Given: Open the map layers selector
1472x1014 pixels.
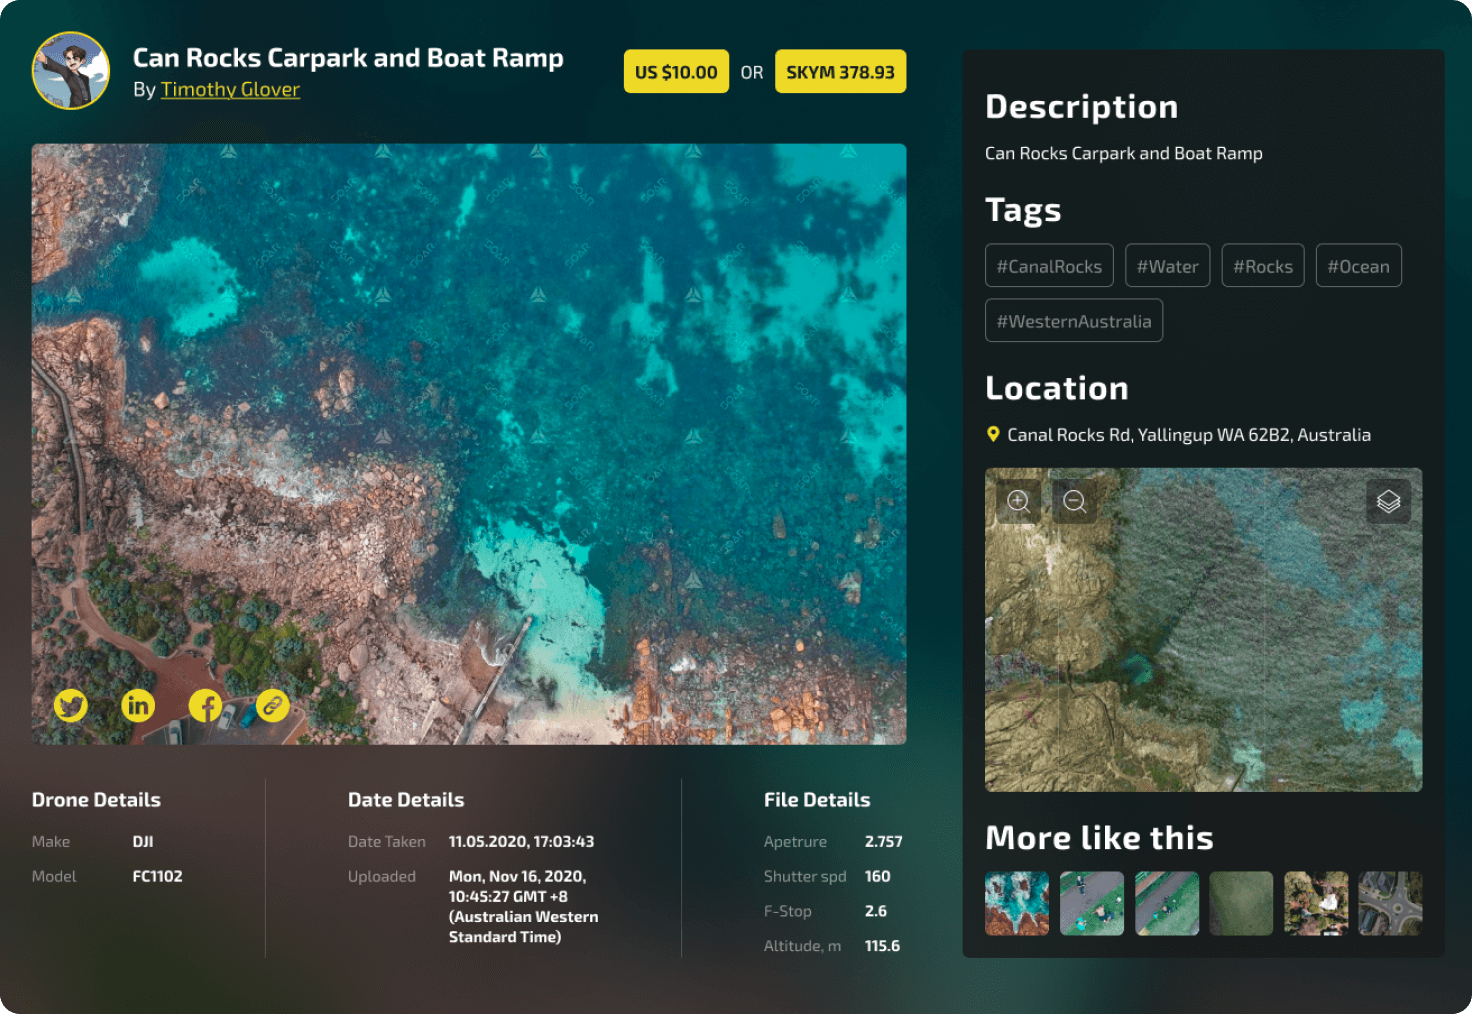Looking at the screenshot, I should point(1388,501).
